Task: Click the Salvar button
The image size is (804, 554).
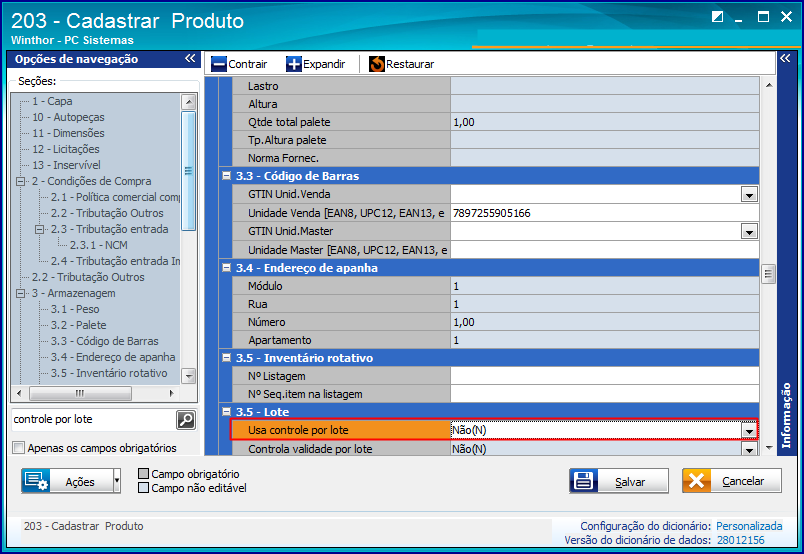Action: tap(619, 481)
